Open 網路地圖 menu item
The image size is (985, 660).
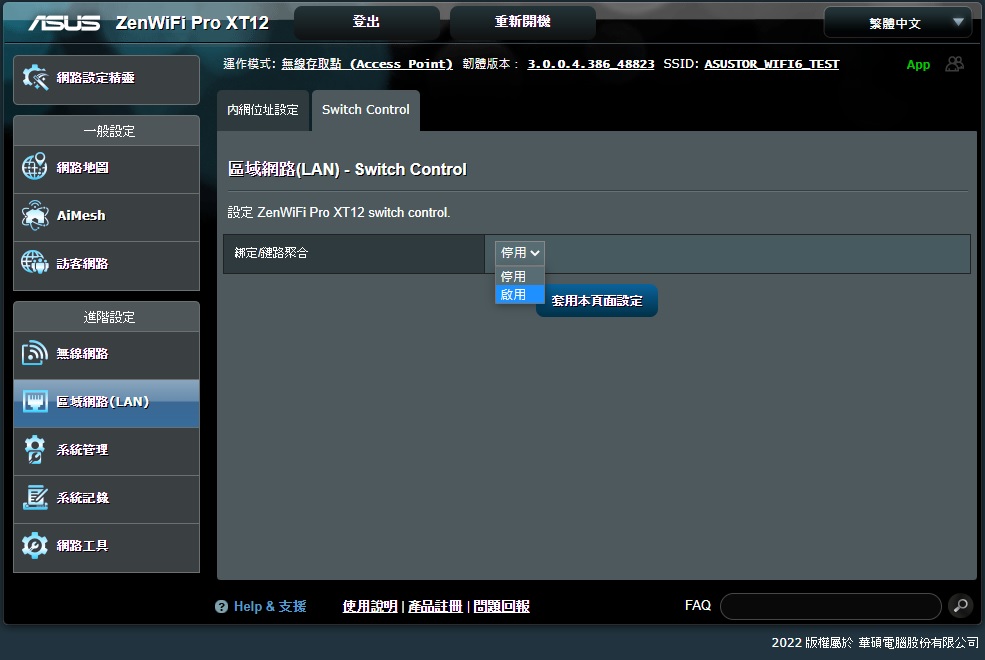tap(106, 168)
